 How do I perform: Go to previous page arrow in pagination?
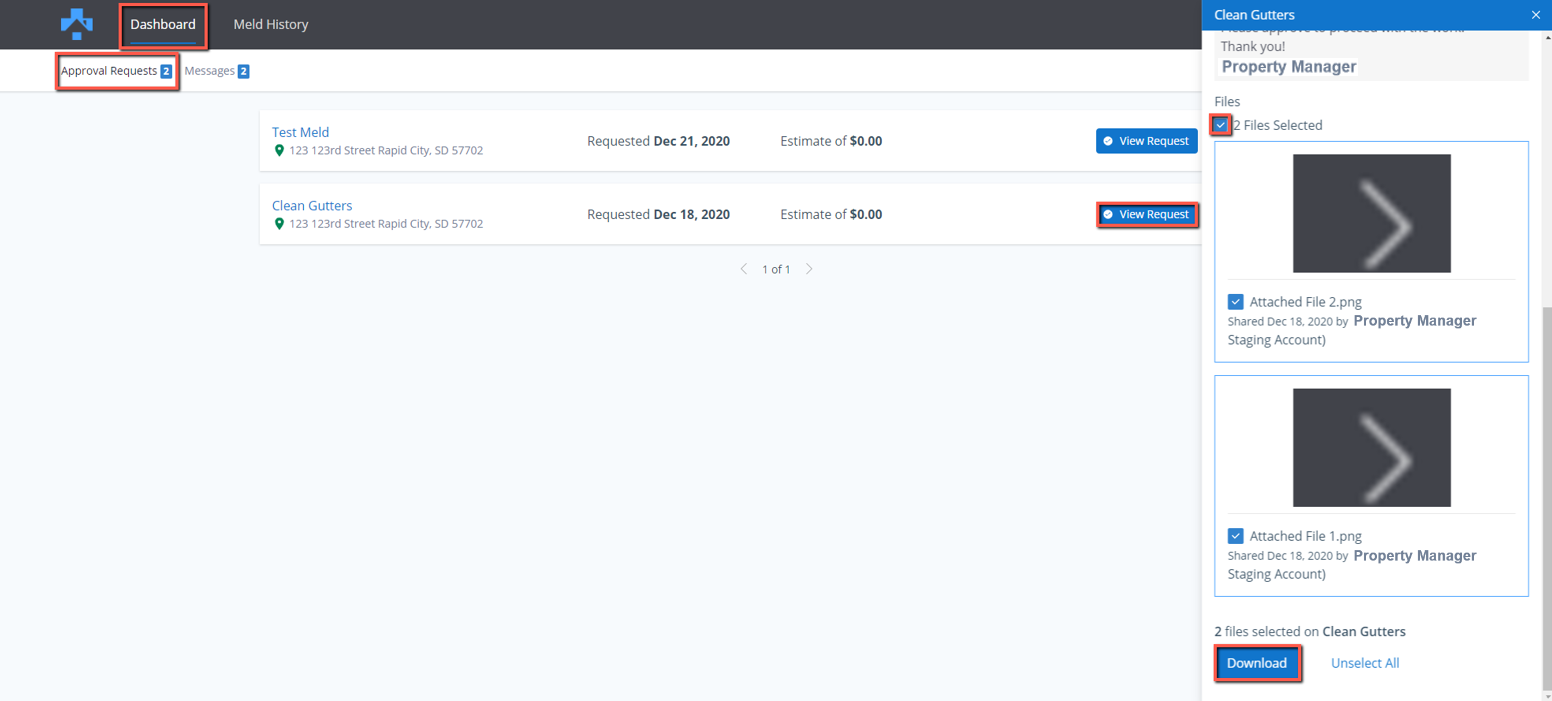coord(743,269)
